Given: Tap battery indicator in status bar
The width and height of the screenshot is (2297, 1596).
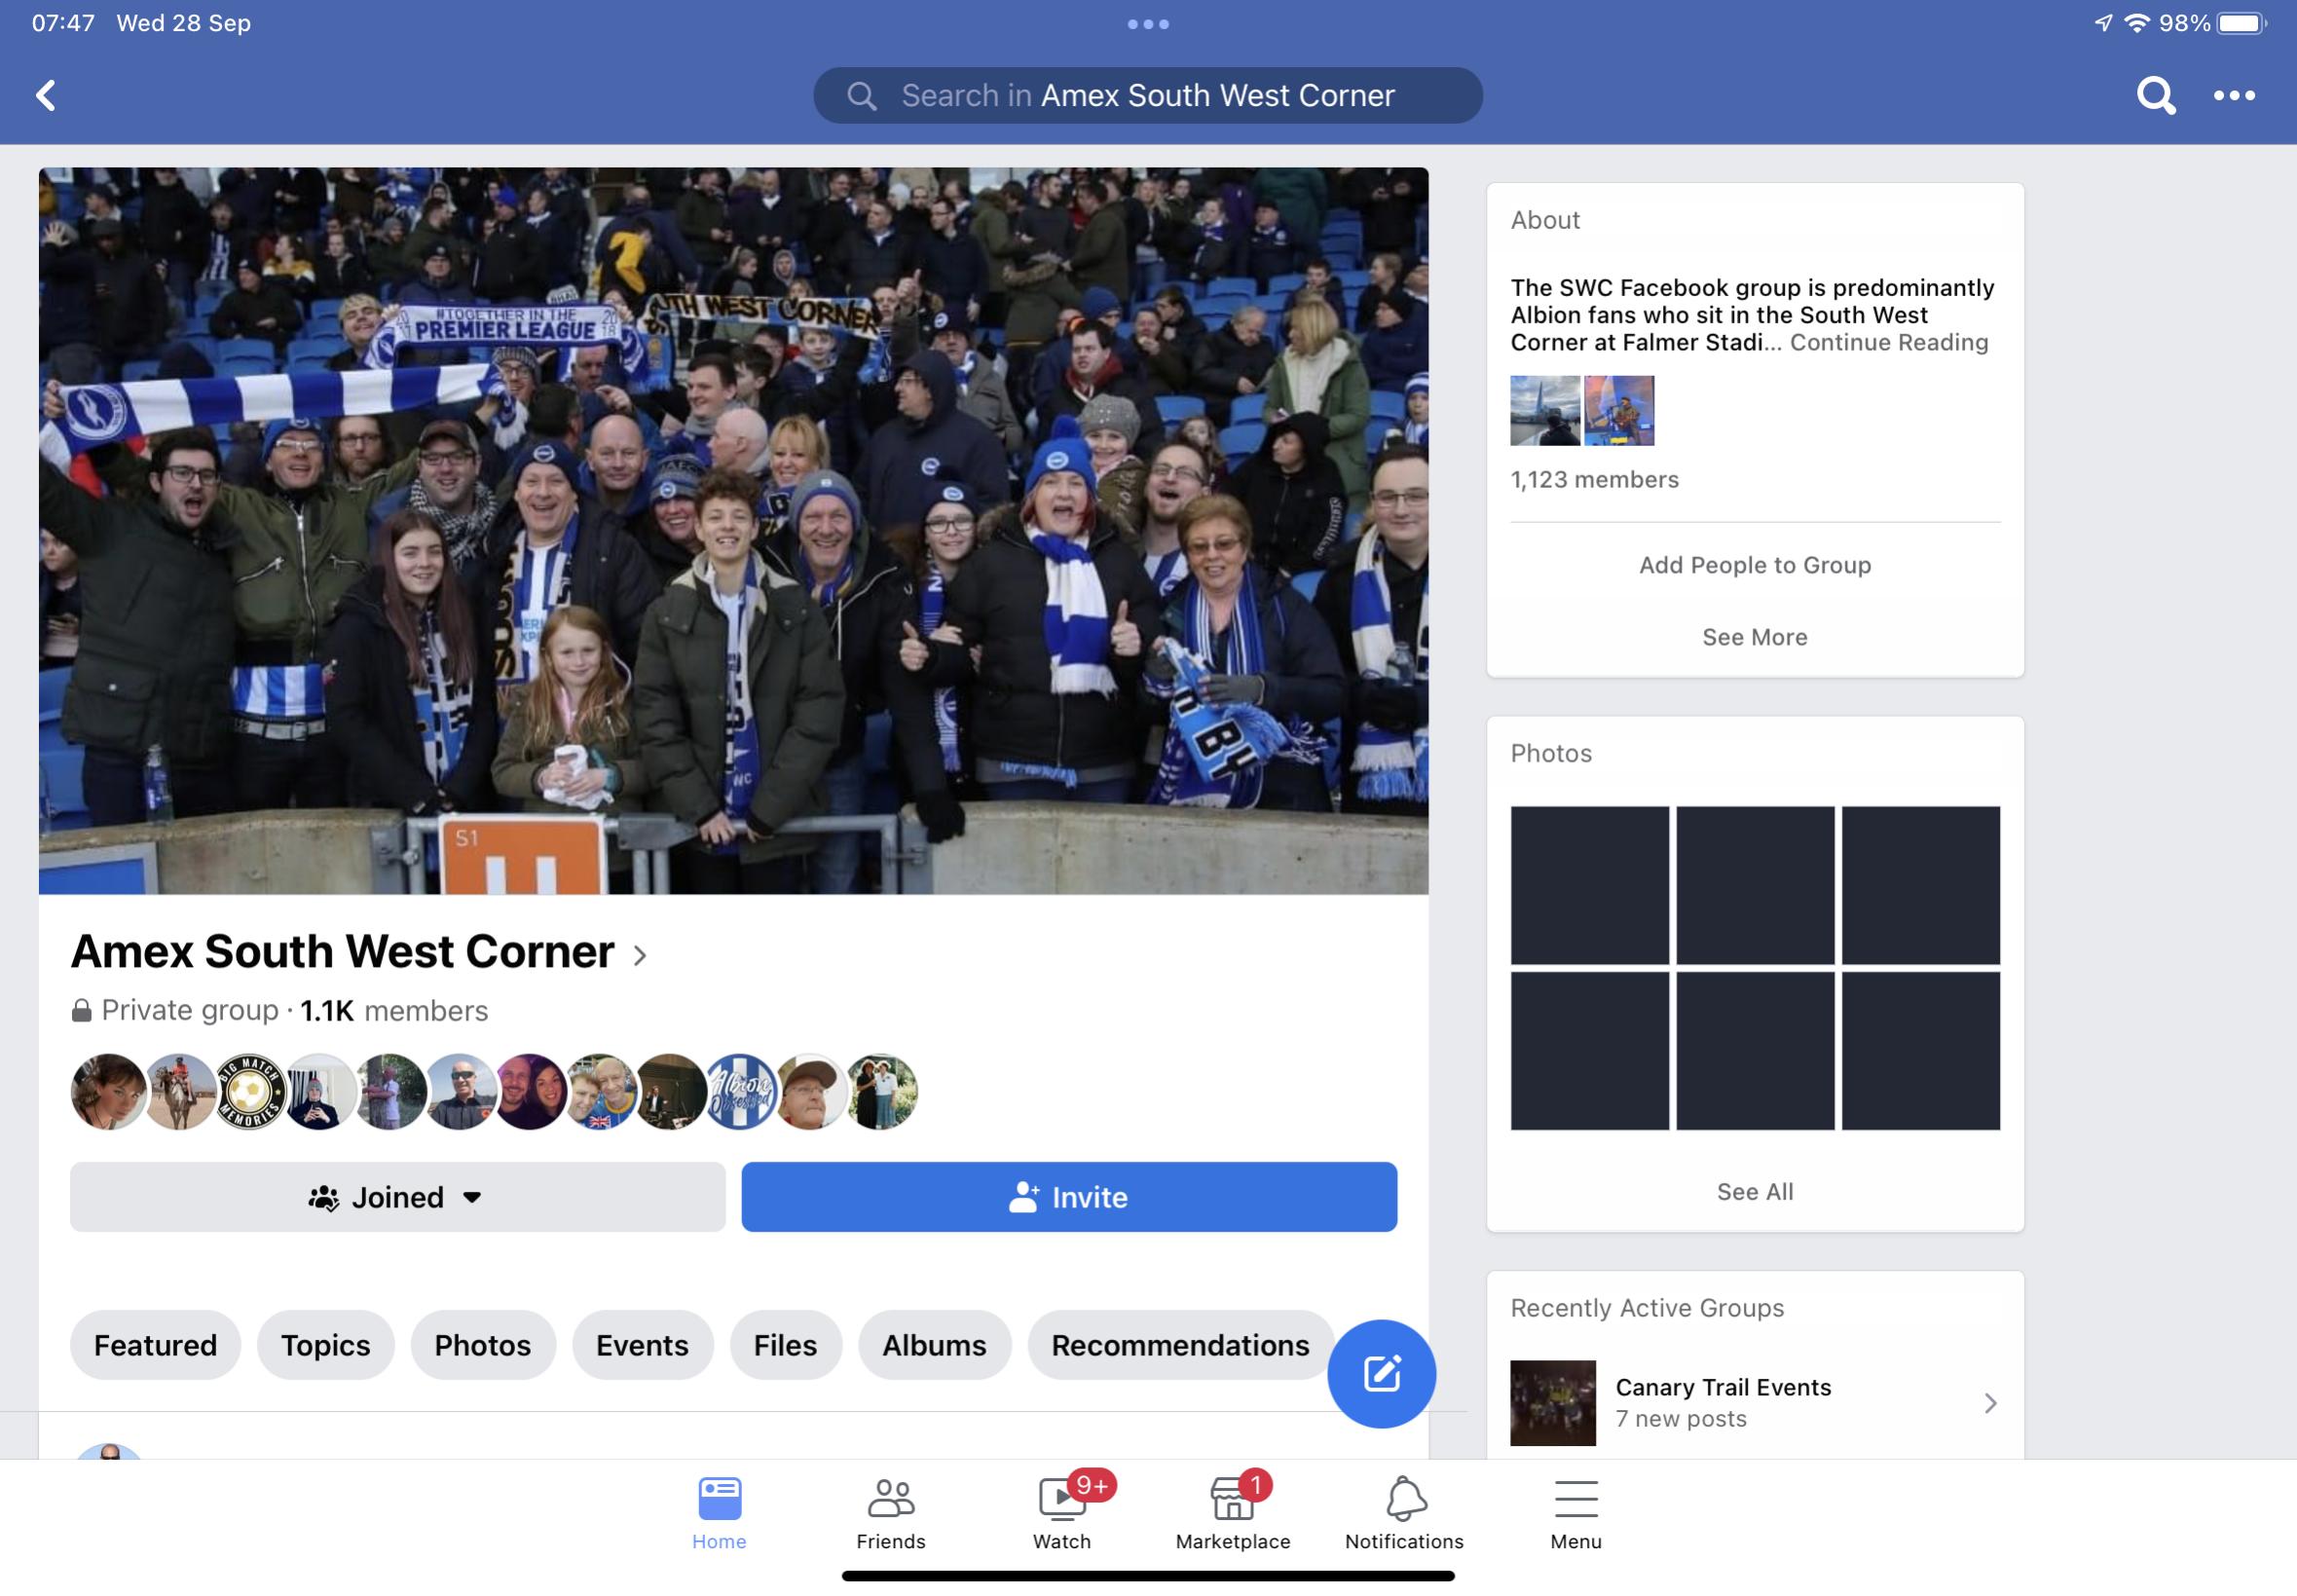Looking at the screenshot, I should point(2242,23).
